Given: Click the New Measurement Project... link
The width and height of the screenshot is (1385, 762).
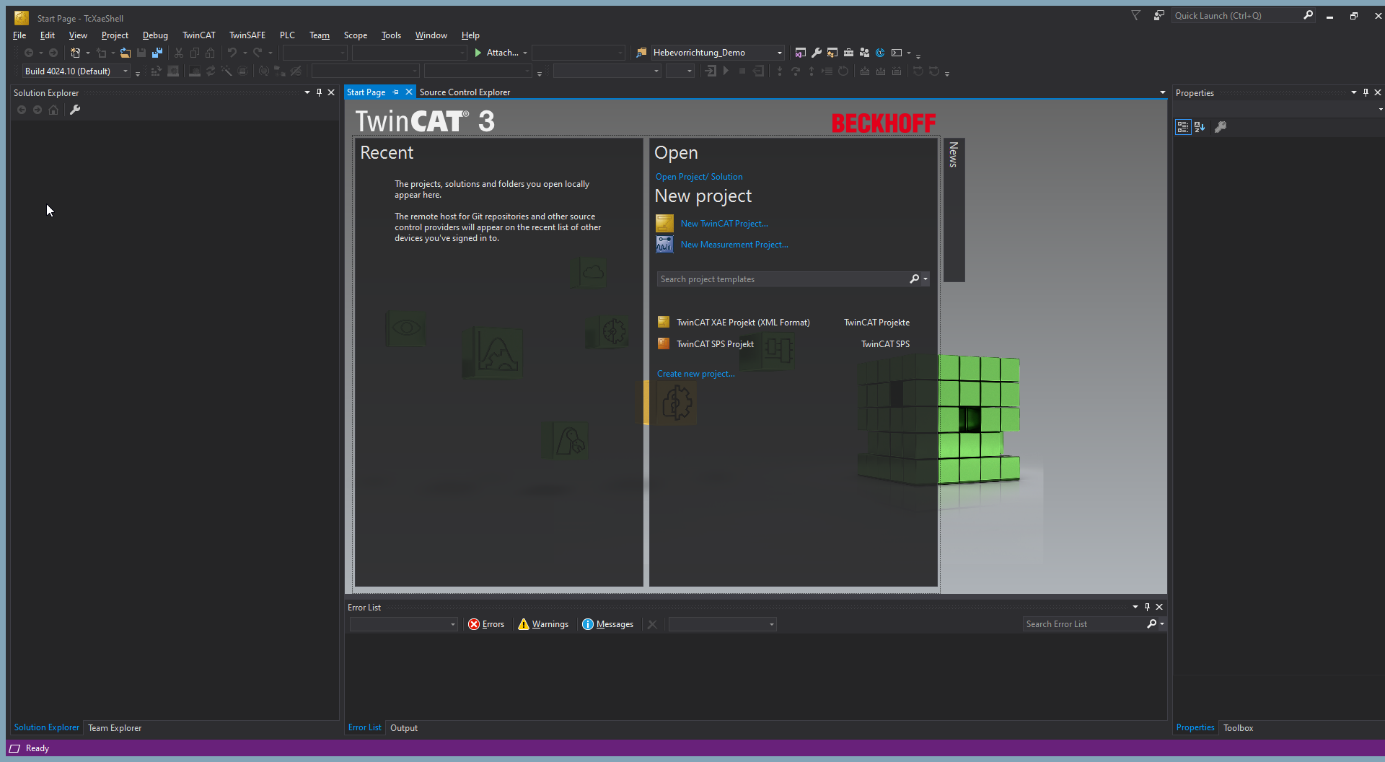Looking at the screenshot, I should pyautogui.click(x=734, y=244).
